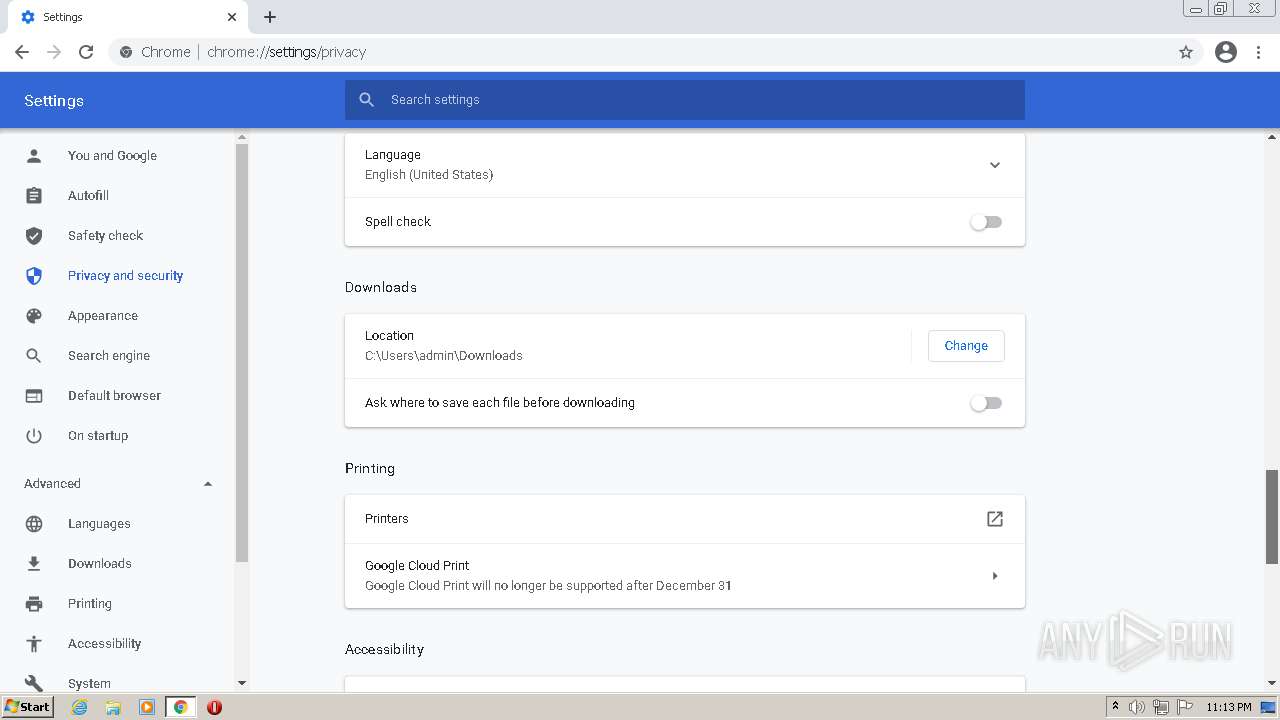This screenshot has height=720, width=1280.
Task: Collapse the Advanced section in sidebar
Action: [208, 484]
